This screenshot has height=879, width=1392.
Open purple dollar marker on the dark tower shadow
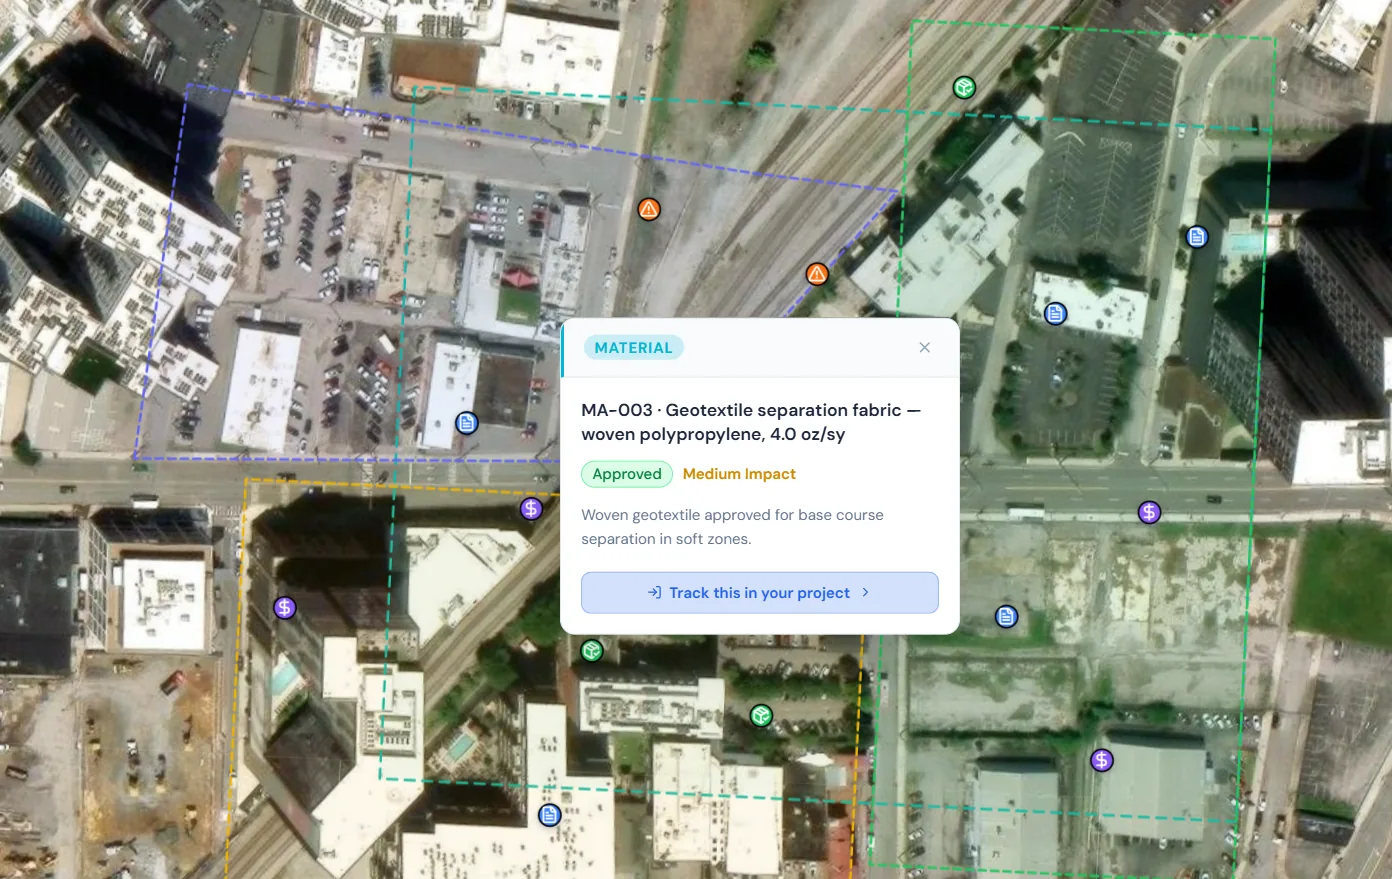tap(285, 607)
